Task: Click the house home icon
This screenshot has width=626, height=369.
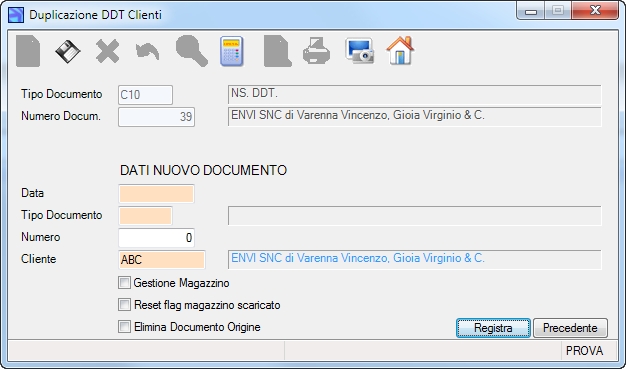Action: point(400,50)
